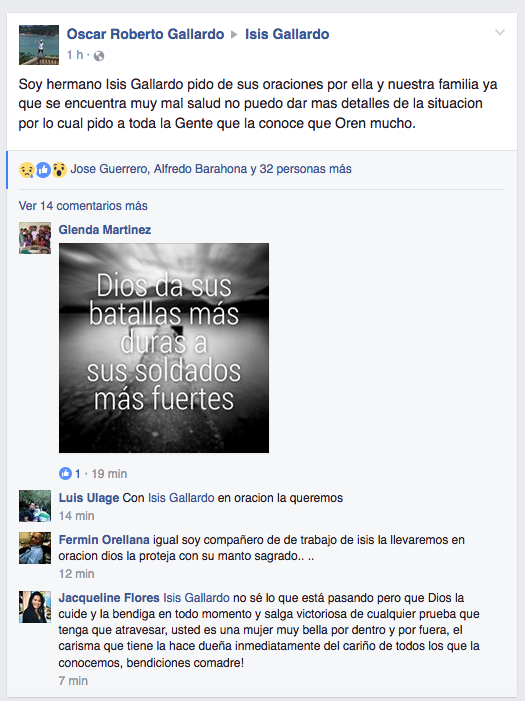Open Glenda Martinez's avatar thumbnail
Screen dimensions: 525x701
click(x=35, y=238)
